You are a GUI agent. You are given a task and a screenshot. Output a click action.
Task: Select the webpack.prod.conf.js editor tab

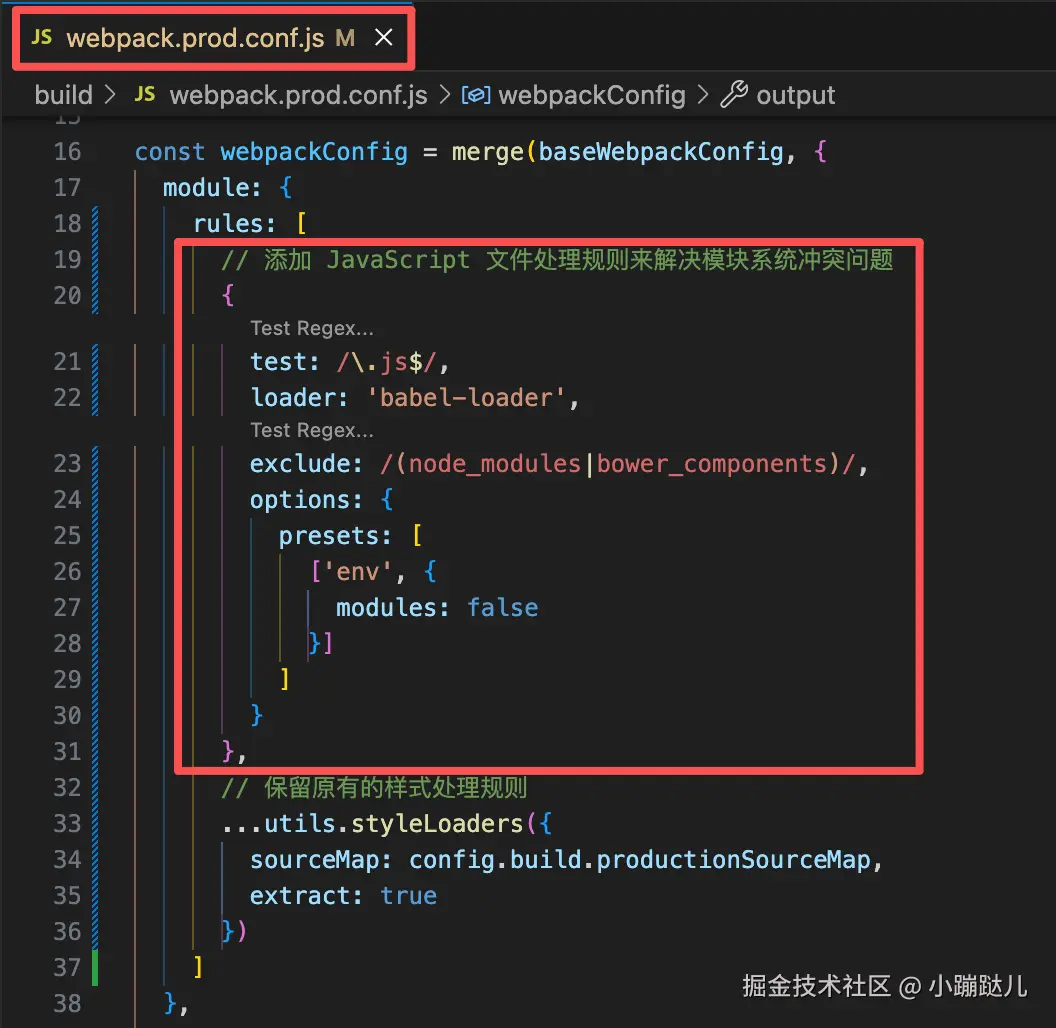[x=213, y=37]
